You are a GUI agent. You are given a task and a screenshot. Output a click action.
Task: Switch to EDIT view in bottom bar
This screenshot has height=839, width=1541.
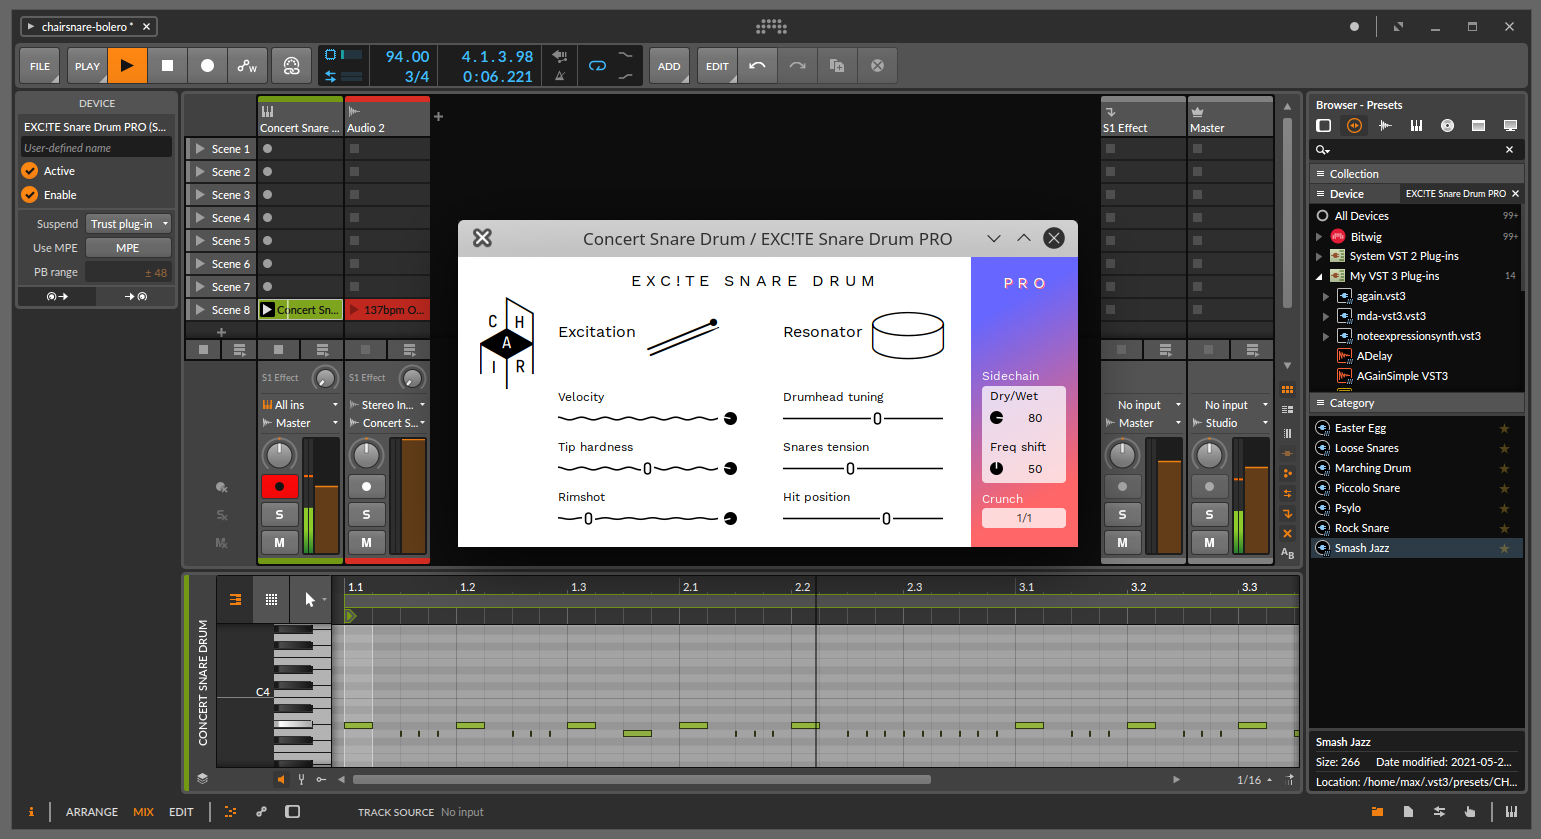181,812
